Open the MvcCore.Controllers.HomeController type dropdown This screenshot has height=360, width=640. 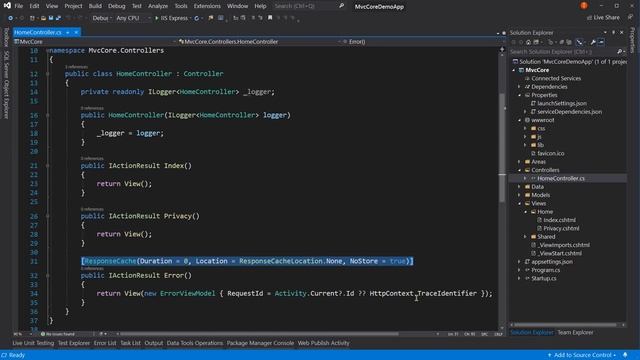[x=260, y=42]
